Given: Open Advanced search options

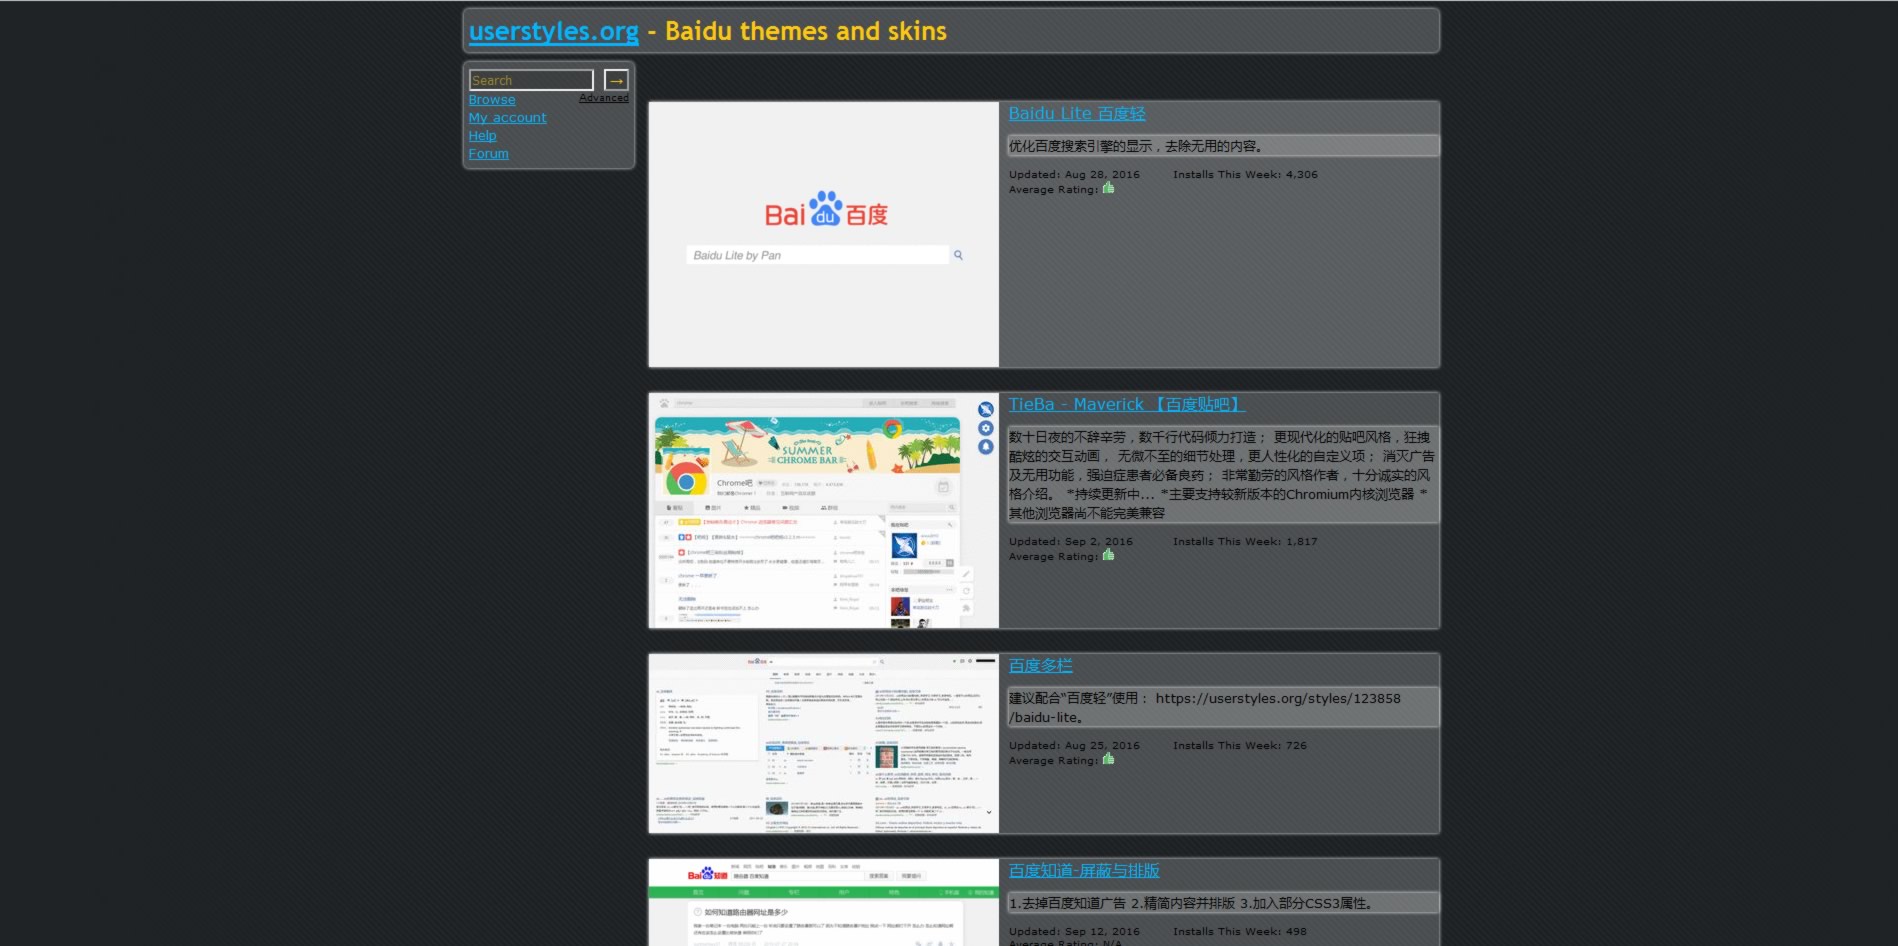Looking at the screenshot, I should click(604, 97).
